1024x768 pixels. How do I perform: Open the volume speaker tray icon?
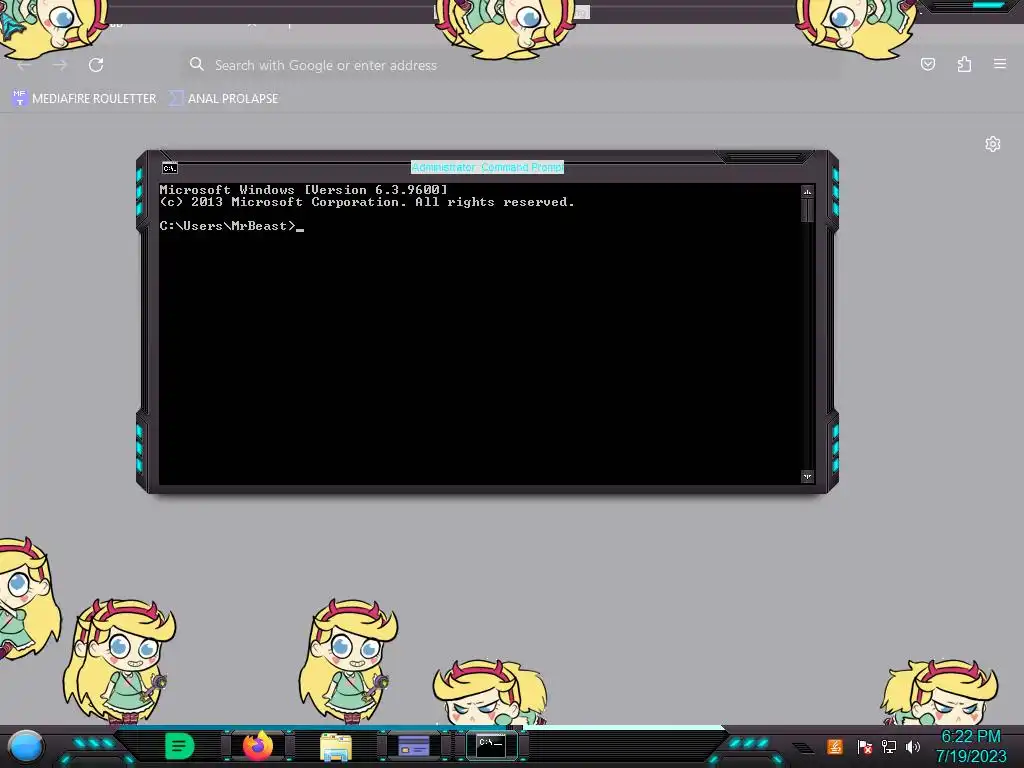[x=913, y=746]
